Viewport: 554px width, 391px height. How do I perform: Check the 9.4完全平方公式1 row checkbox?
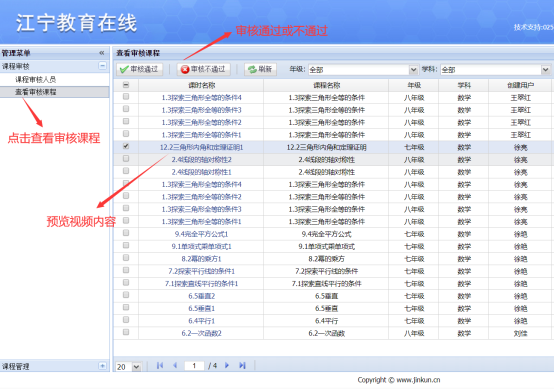click(126, 233)
